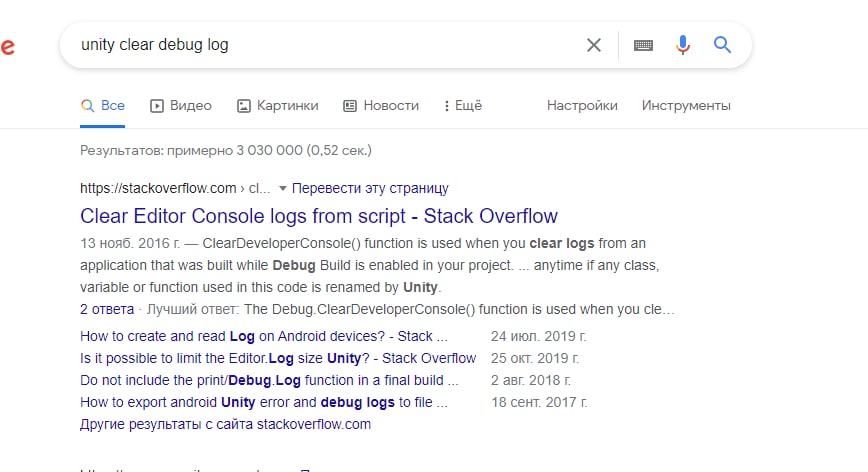
Task: Click the results count 'Результатов: примерно 3 030 000'
Action: 226,151
